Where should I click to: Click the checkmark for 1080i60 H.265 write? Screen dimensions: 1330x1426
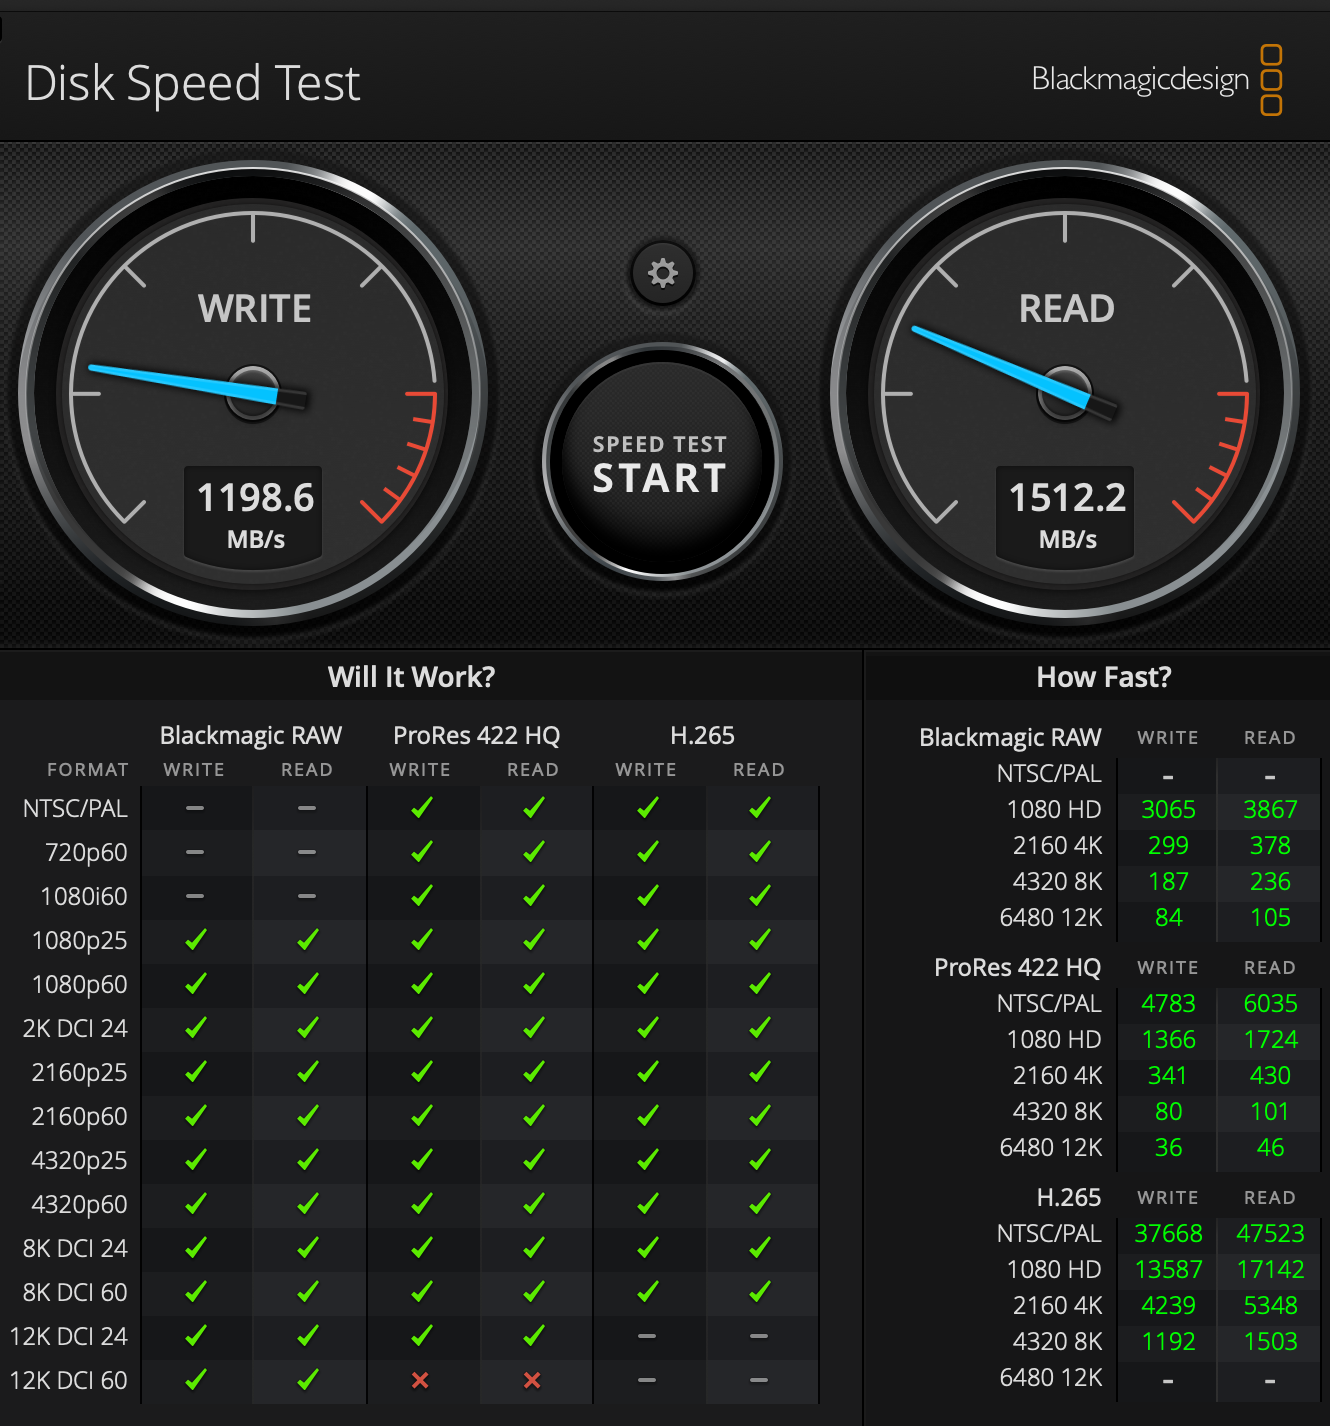[647, 895]
